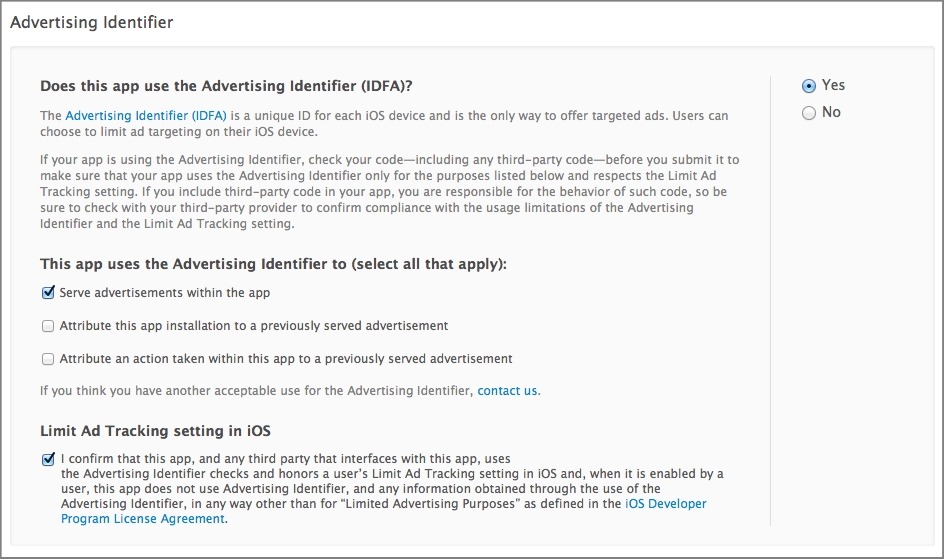This screenshot has width=944, height=559.
Task: Toggle the Limit Ad Tracking confirmation checkbox
Action: click(48, 459)
